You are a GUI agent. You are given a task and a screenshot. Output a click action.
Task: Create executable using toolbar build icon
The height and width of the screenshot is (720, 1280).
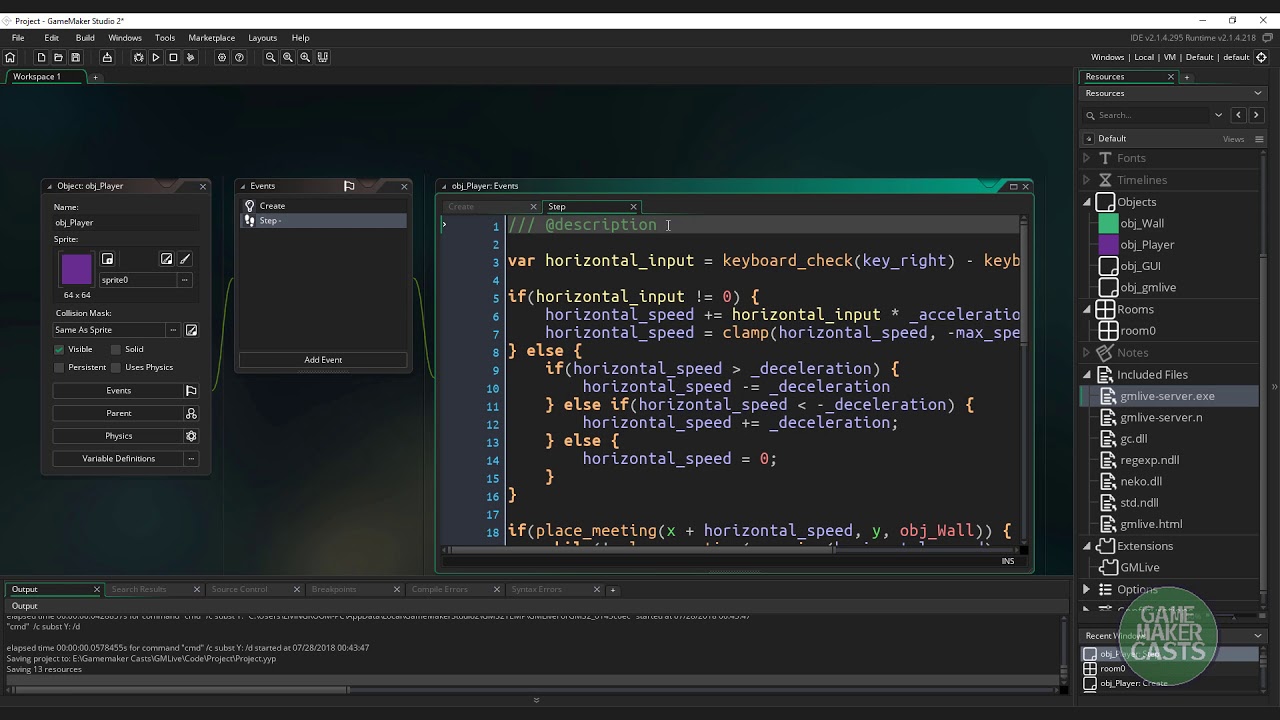(107, 57)
